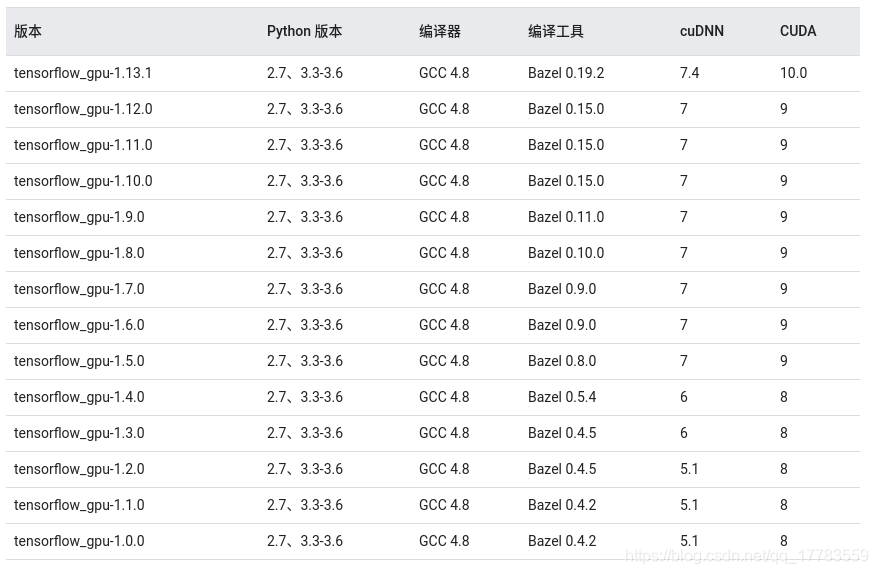Click the 版本 column header
The height and width of the screenshot is (574, 878).
click(x=28, y=31)
